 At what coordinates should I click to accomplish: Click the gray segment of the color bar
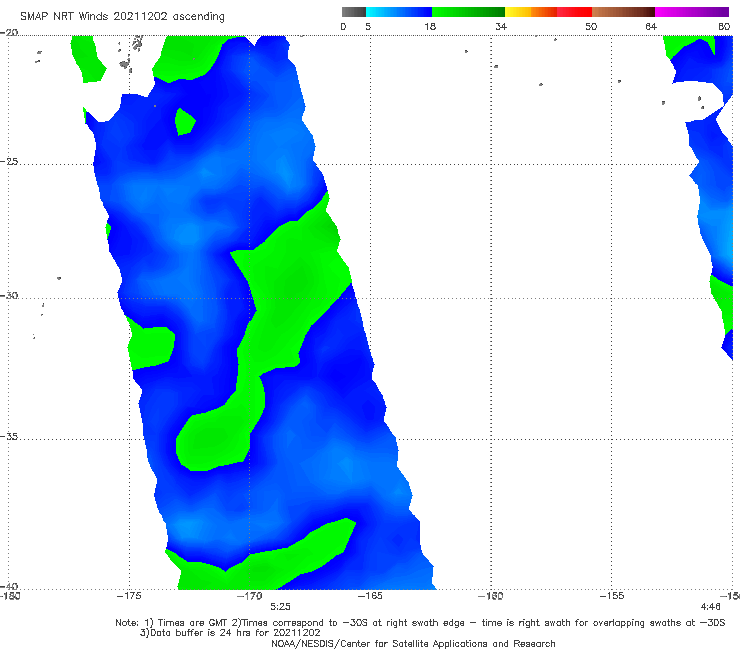click(353, 12)
